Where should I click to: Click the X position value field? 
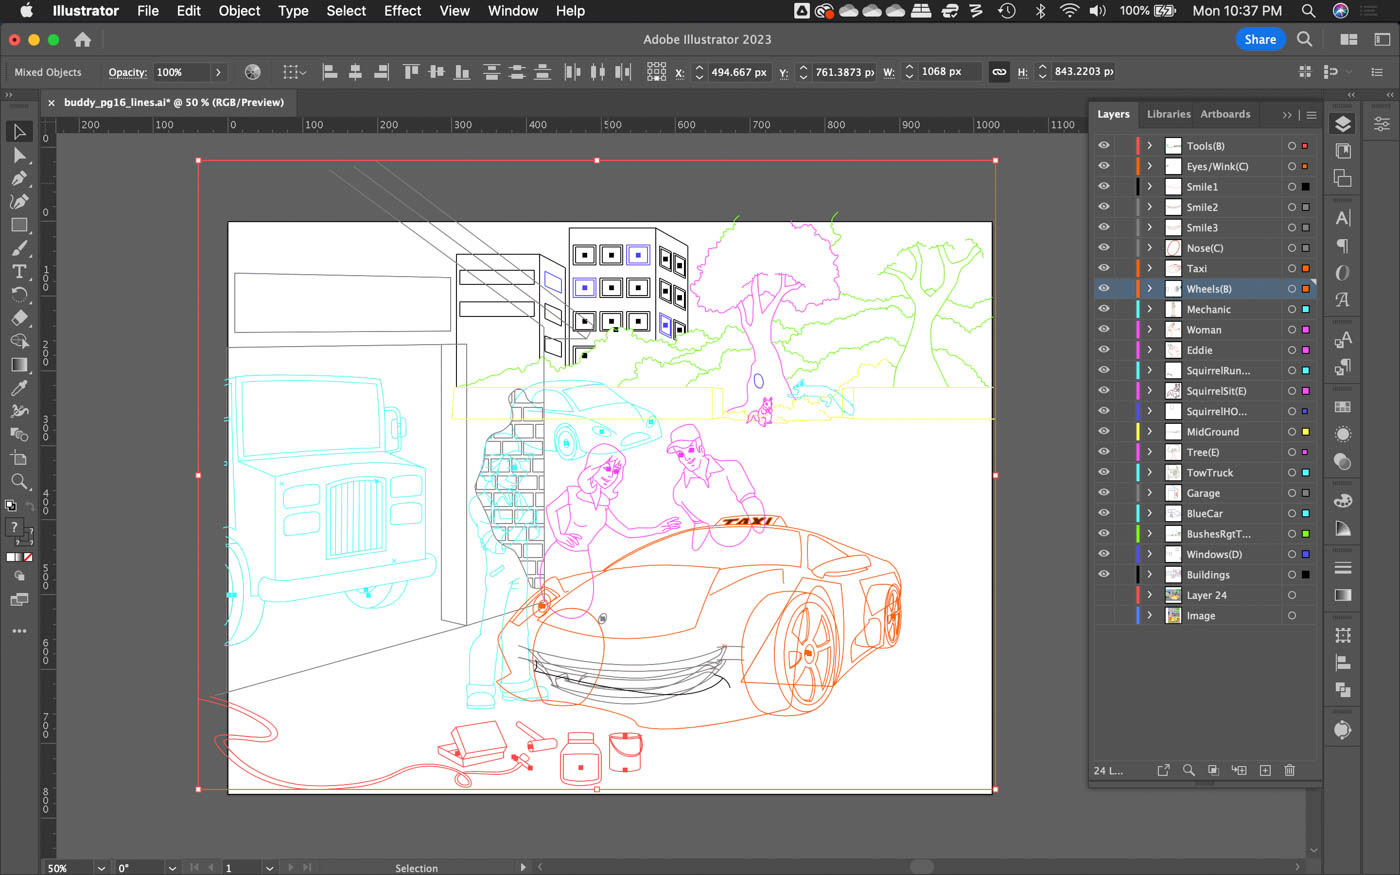(x=738, y=72)
